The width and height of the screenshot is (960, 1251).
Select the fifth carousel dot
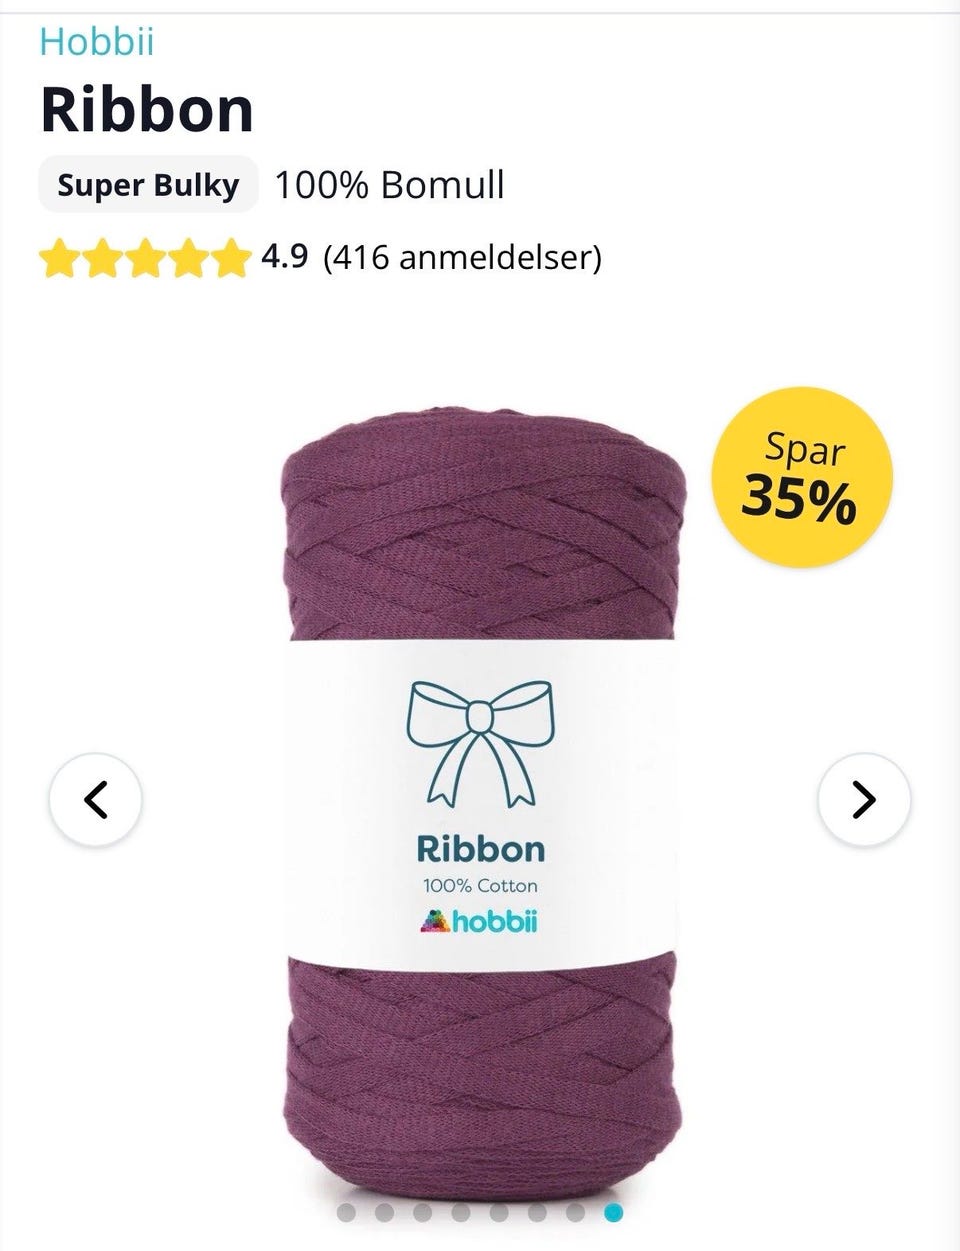pos(499,1213)
